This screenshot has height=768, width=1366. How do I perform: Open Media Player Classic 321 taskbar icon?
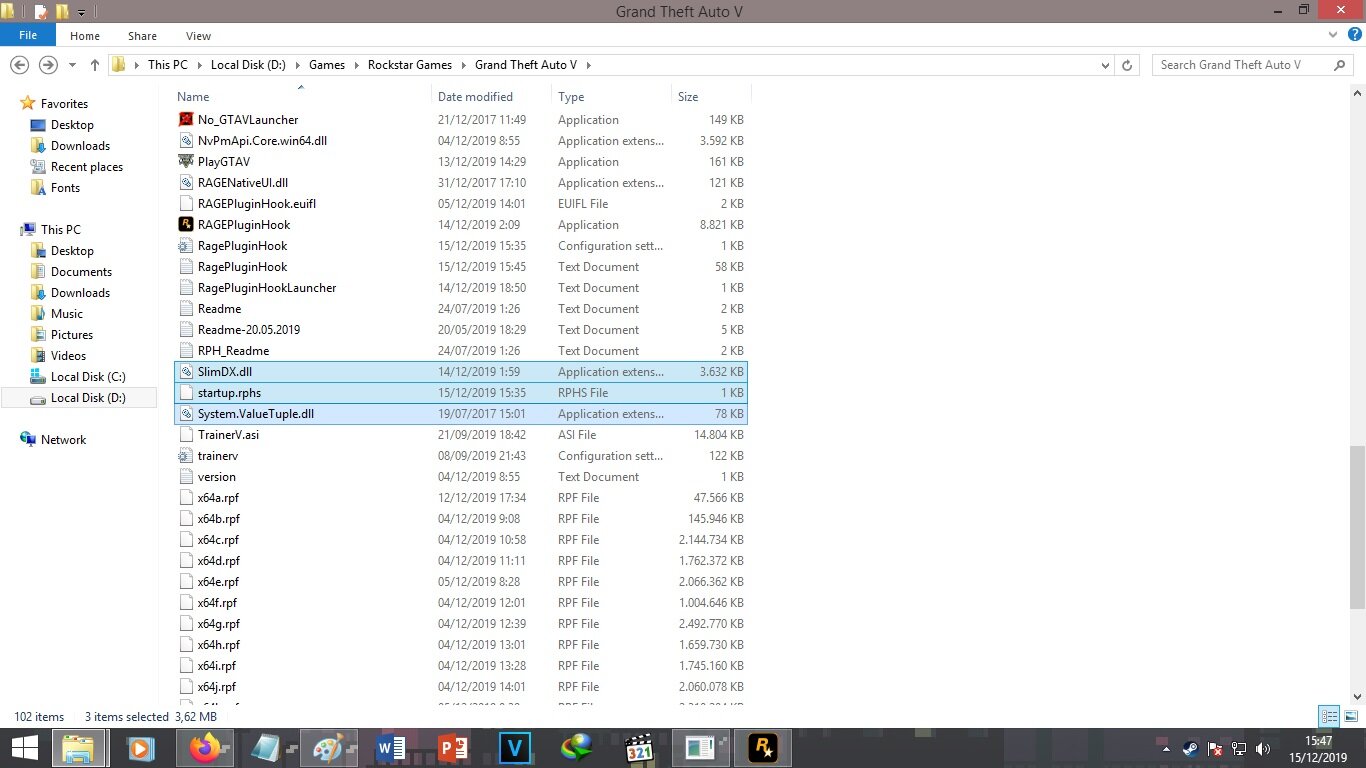[x=639, y=748]
